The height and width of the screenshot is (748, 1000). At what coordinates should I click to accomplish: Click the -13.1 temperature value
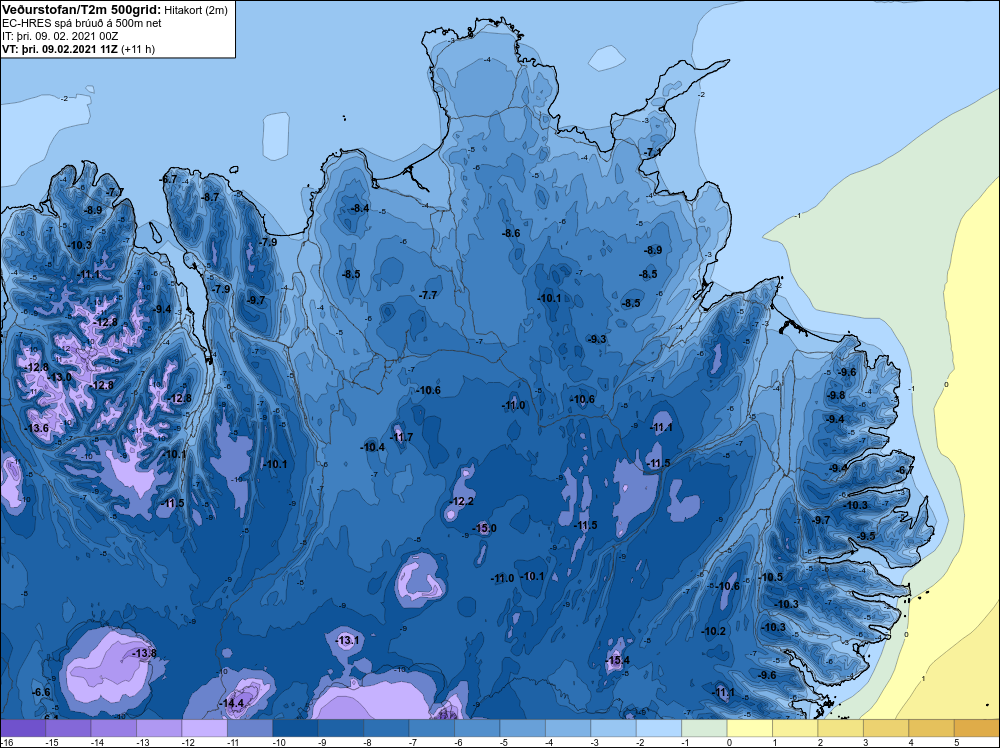348,640
